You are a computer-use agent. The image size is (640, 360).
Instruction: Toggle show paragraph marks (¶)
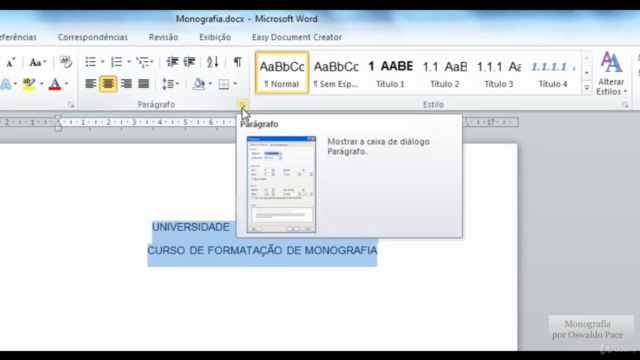(237, 62)
